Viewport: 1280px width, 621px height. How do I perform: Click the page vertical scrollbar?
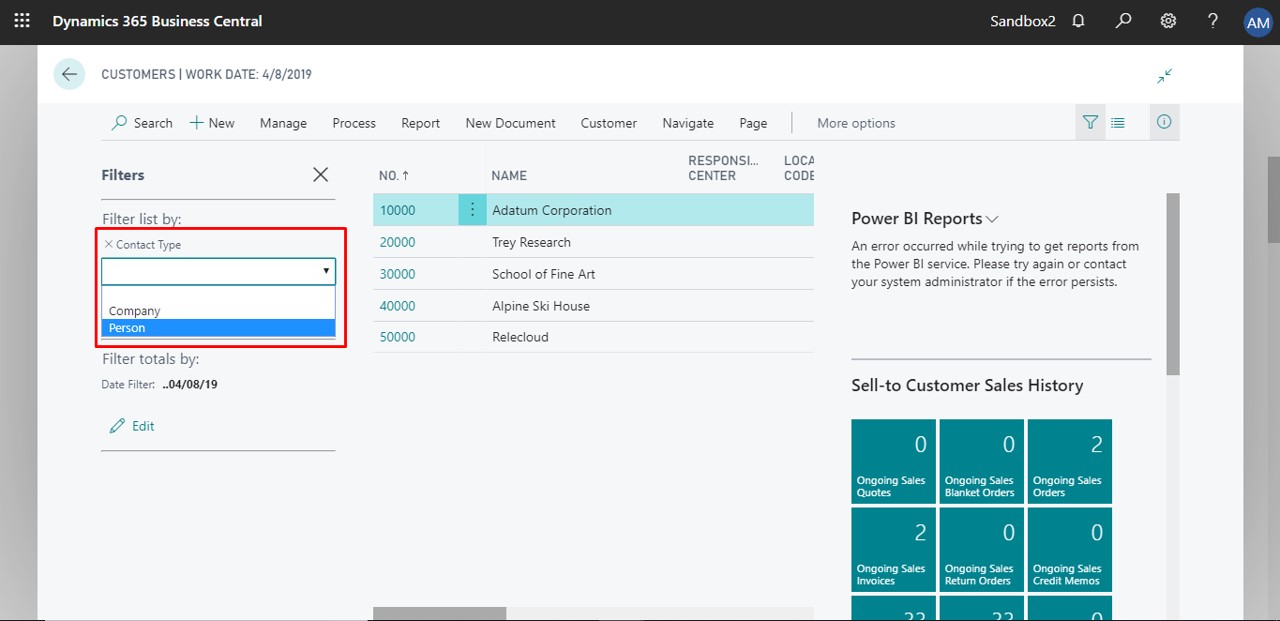[1273, 200]
